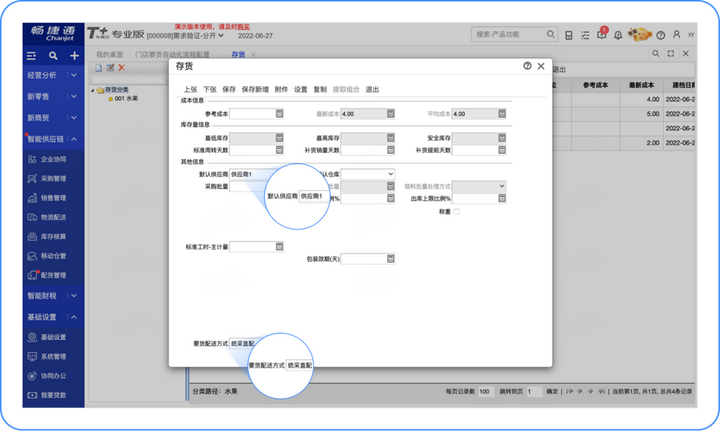Select the 001 水果 tree item
Screen dimensions: 720x431
pyautogui.click(x=126, y=99)
